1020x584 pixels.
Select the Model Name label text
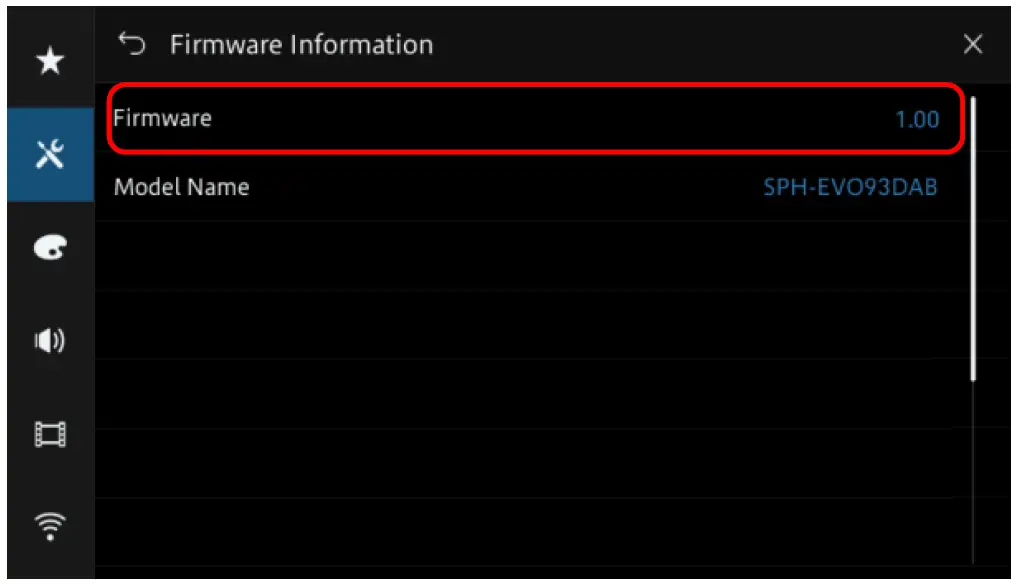point(181,187)
